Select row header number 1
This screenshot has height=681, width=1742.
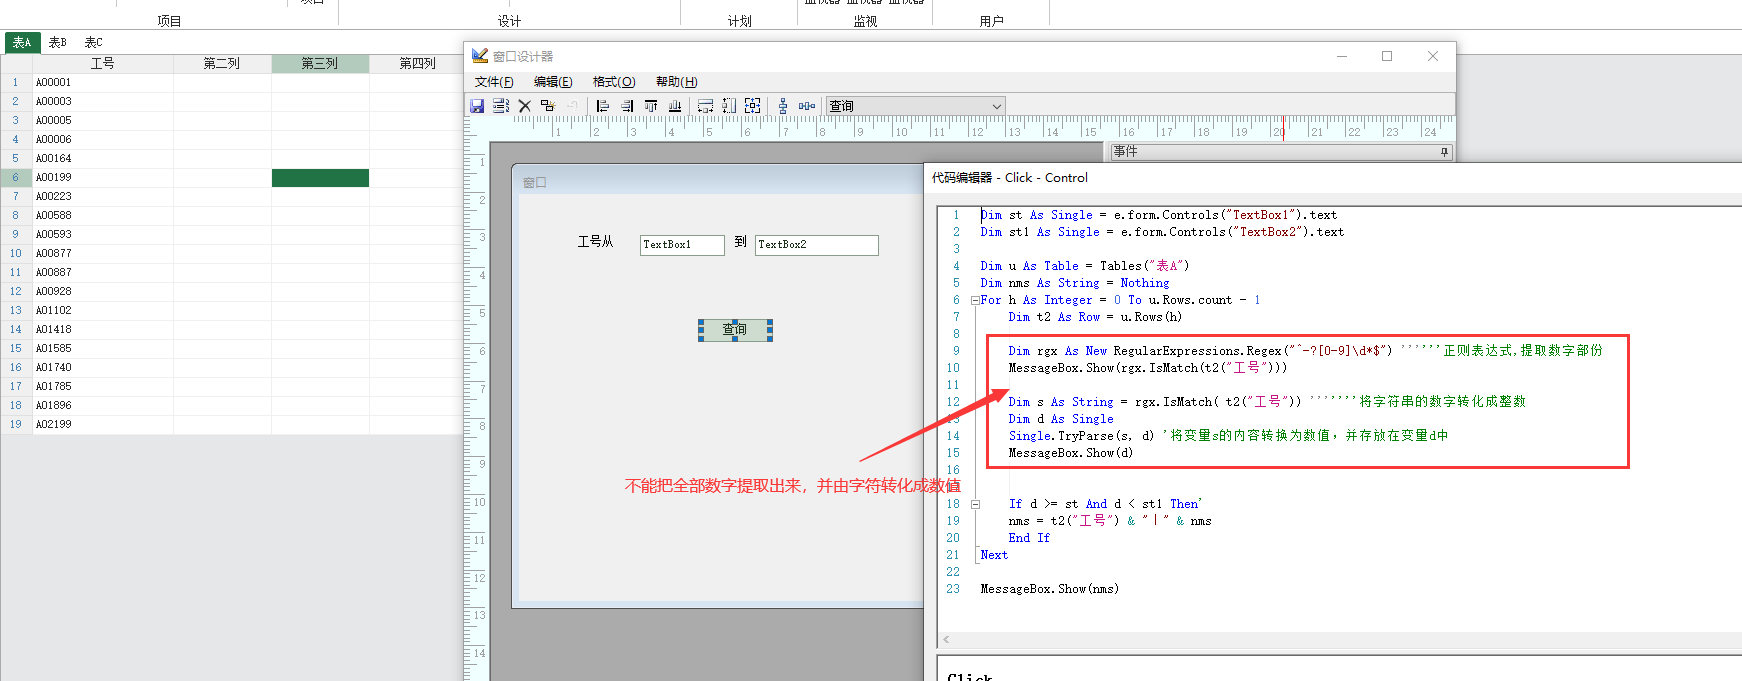click(15, 83)
